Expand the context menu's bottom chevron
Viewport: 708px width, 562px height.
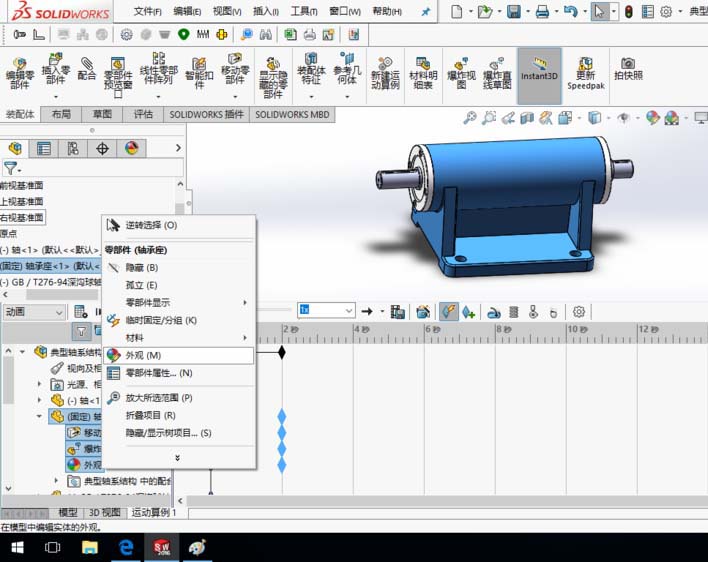coord(178,458)
